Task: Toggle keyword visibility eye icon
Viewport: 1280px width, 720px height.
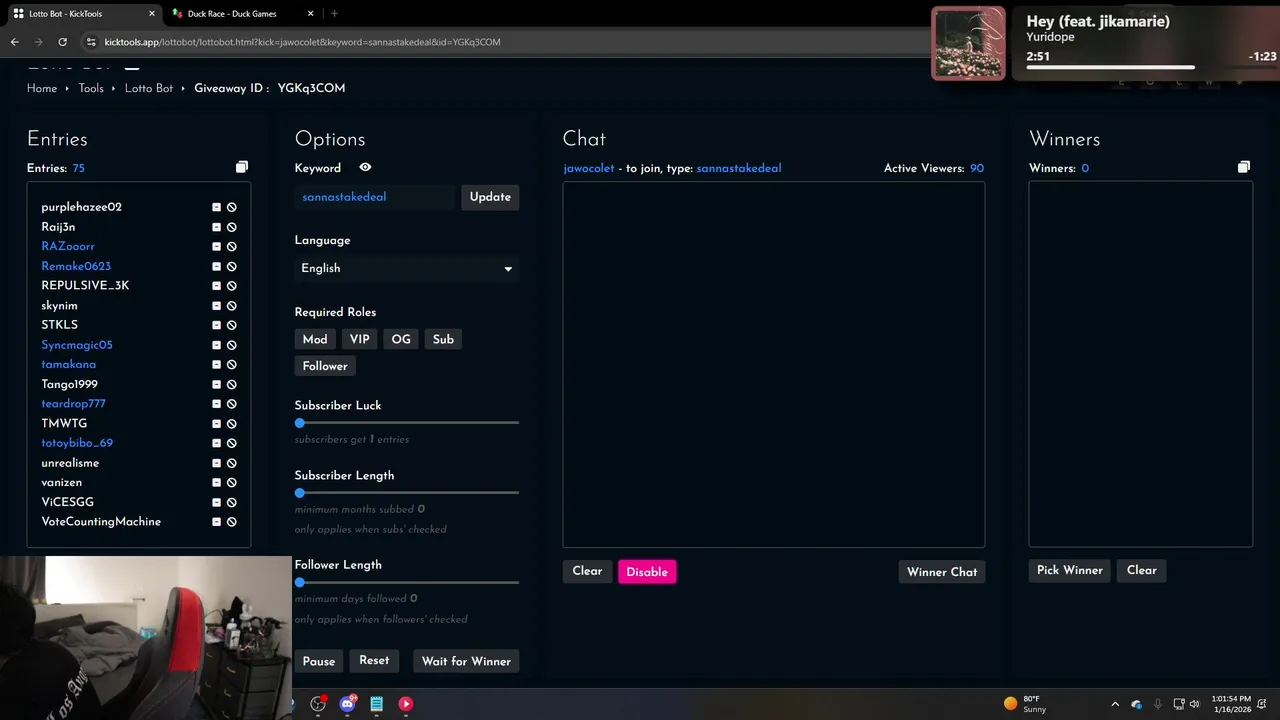Action: point(365,168)
